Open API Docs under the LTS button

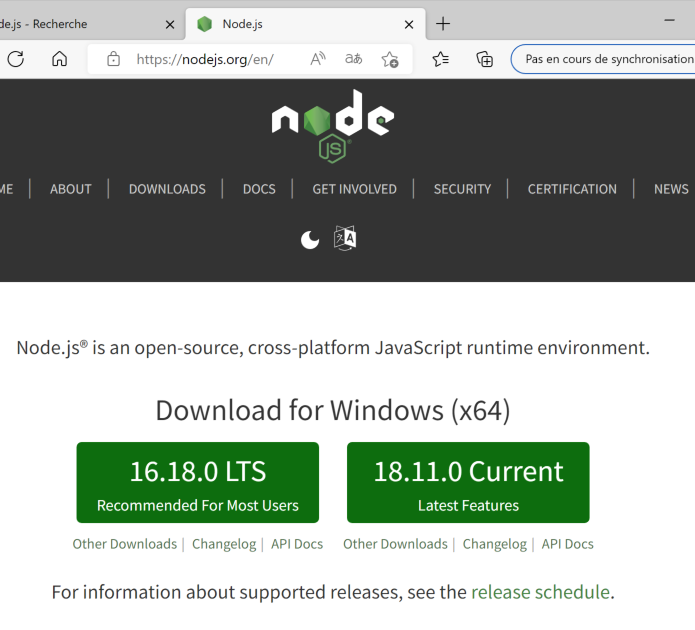tap(297, 544)
